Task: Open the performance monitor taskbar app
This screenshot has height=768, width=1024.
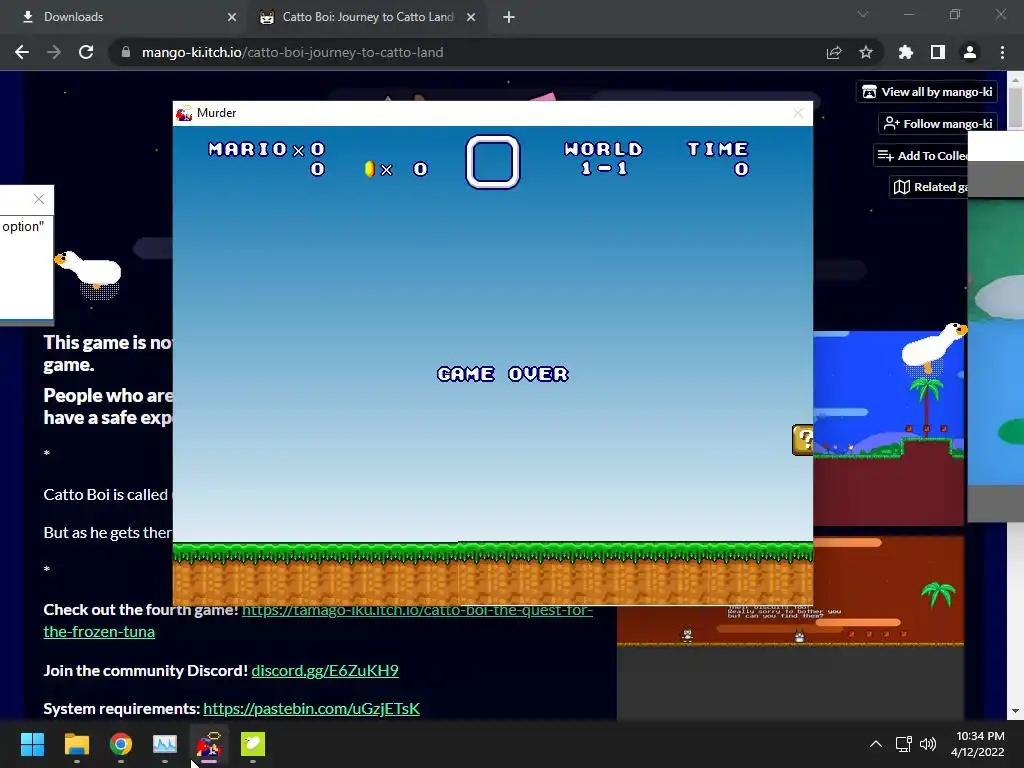Action: (165, 744)
